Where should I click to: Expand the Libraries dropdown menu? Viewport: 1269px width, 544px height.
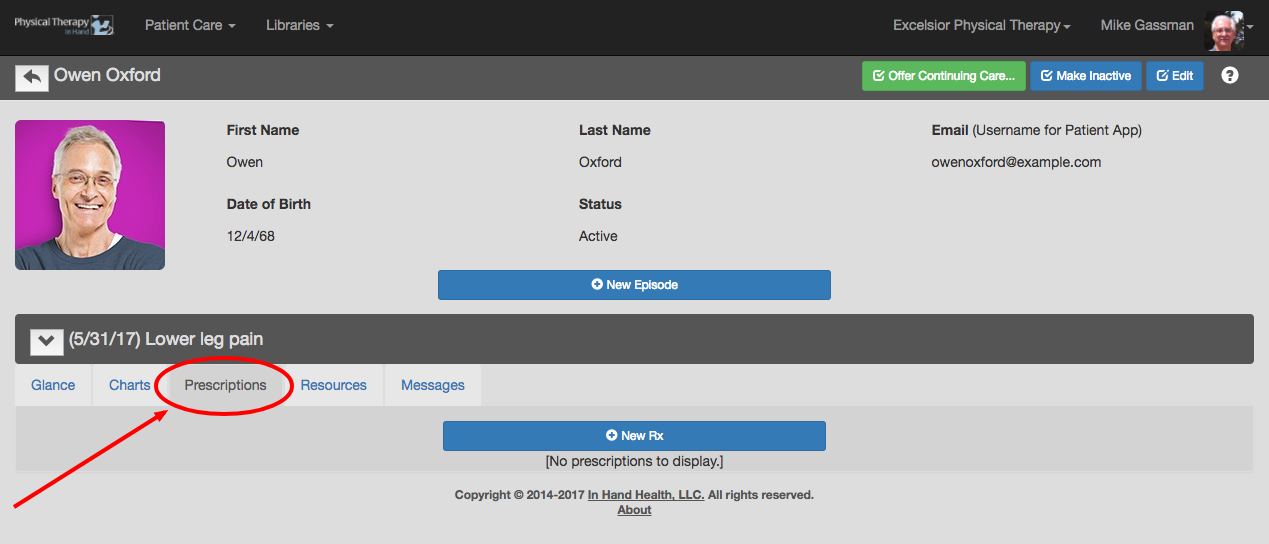(300, 26)
